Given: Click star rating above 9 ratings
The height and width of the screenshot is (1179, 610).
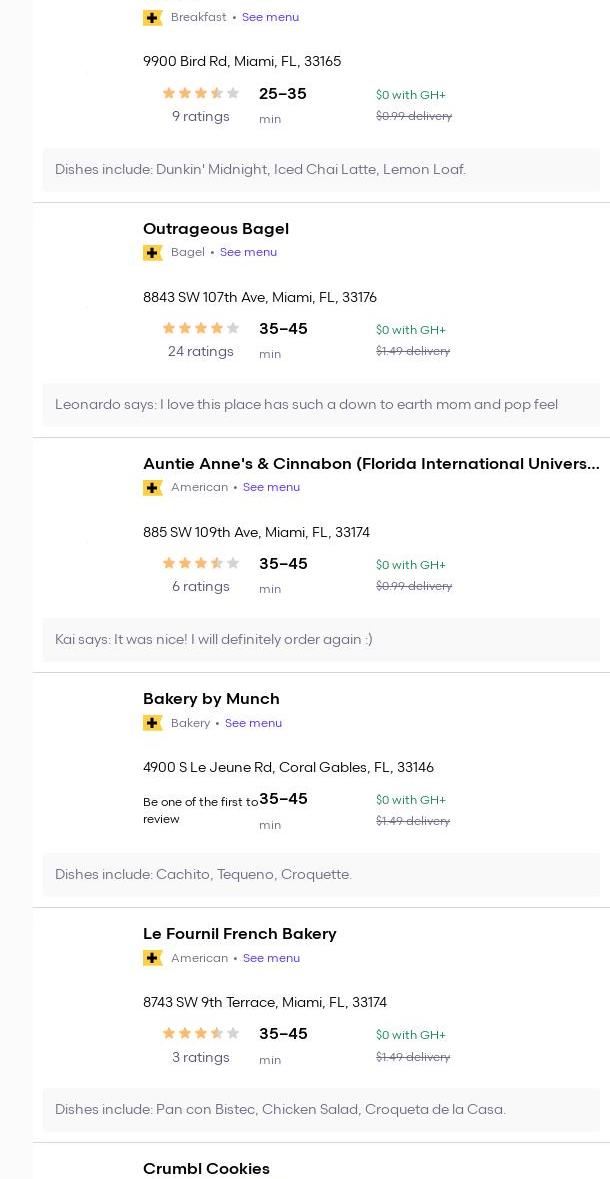Looking at the screenshot, I should coord(201,93).
